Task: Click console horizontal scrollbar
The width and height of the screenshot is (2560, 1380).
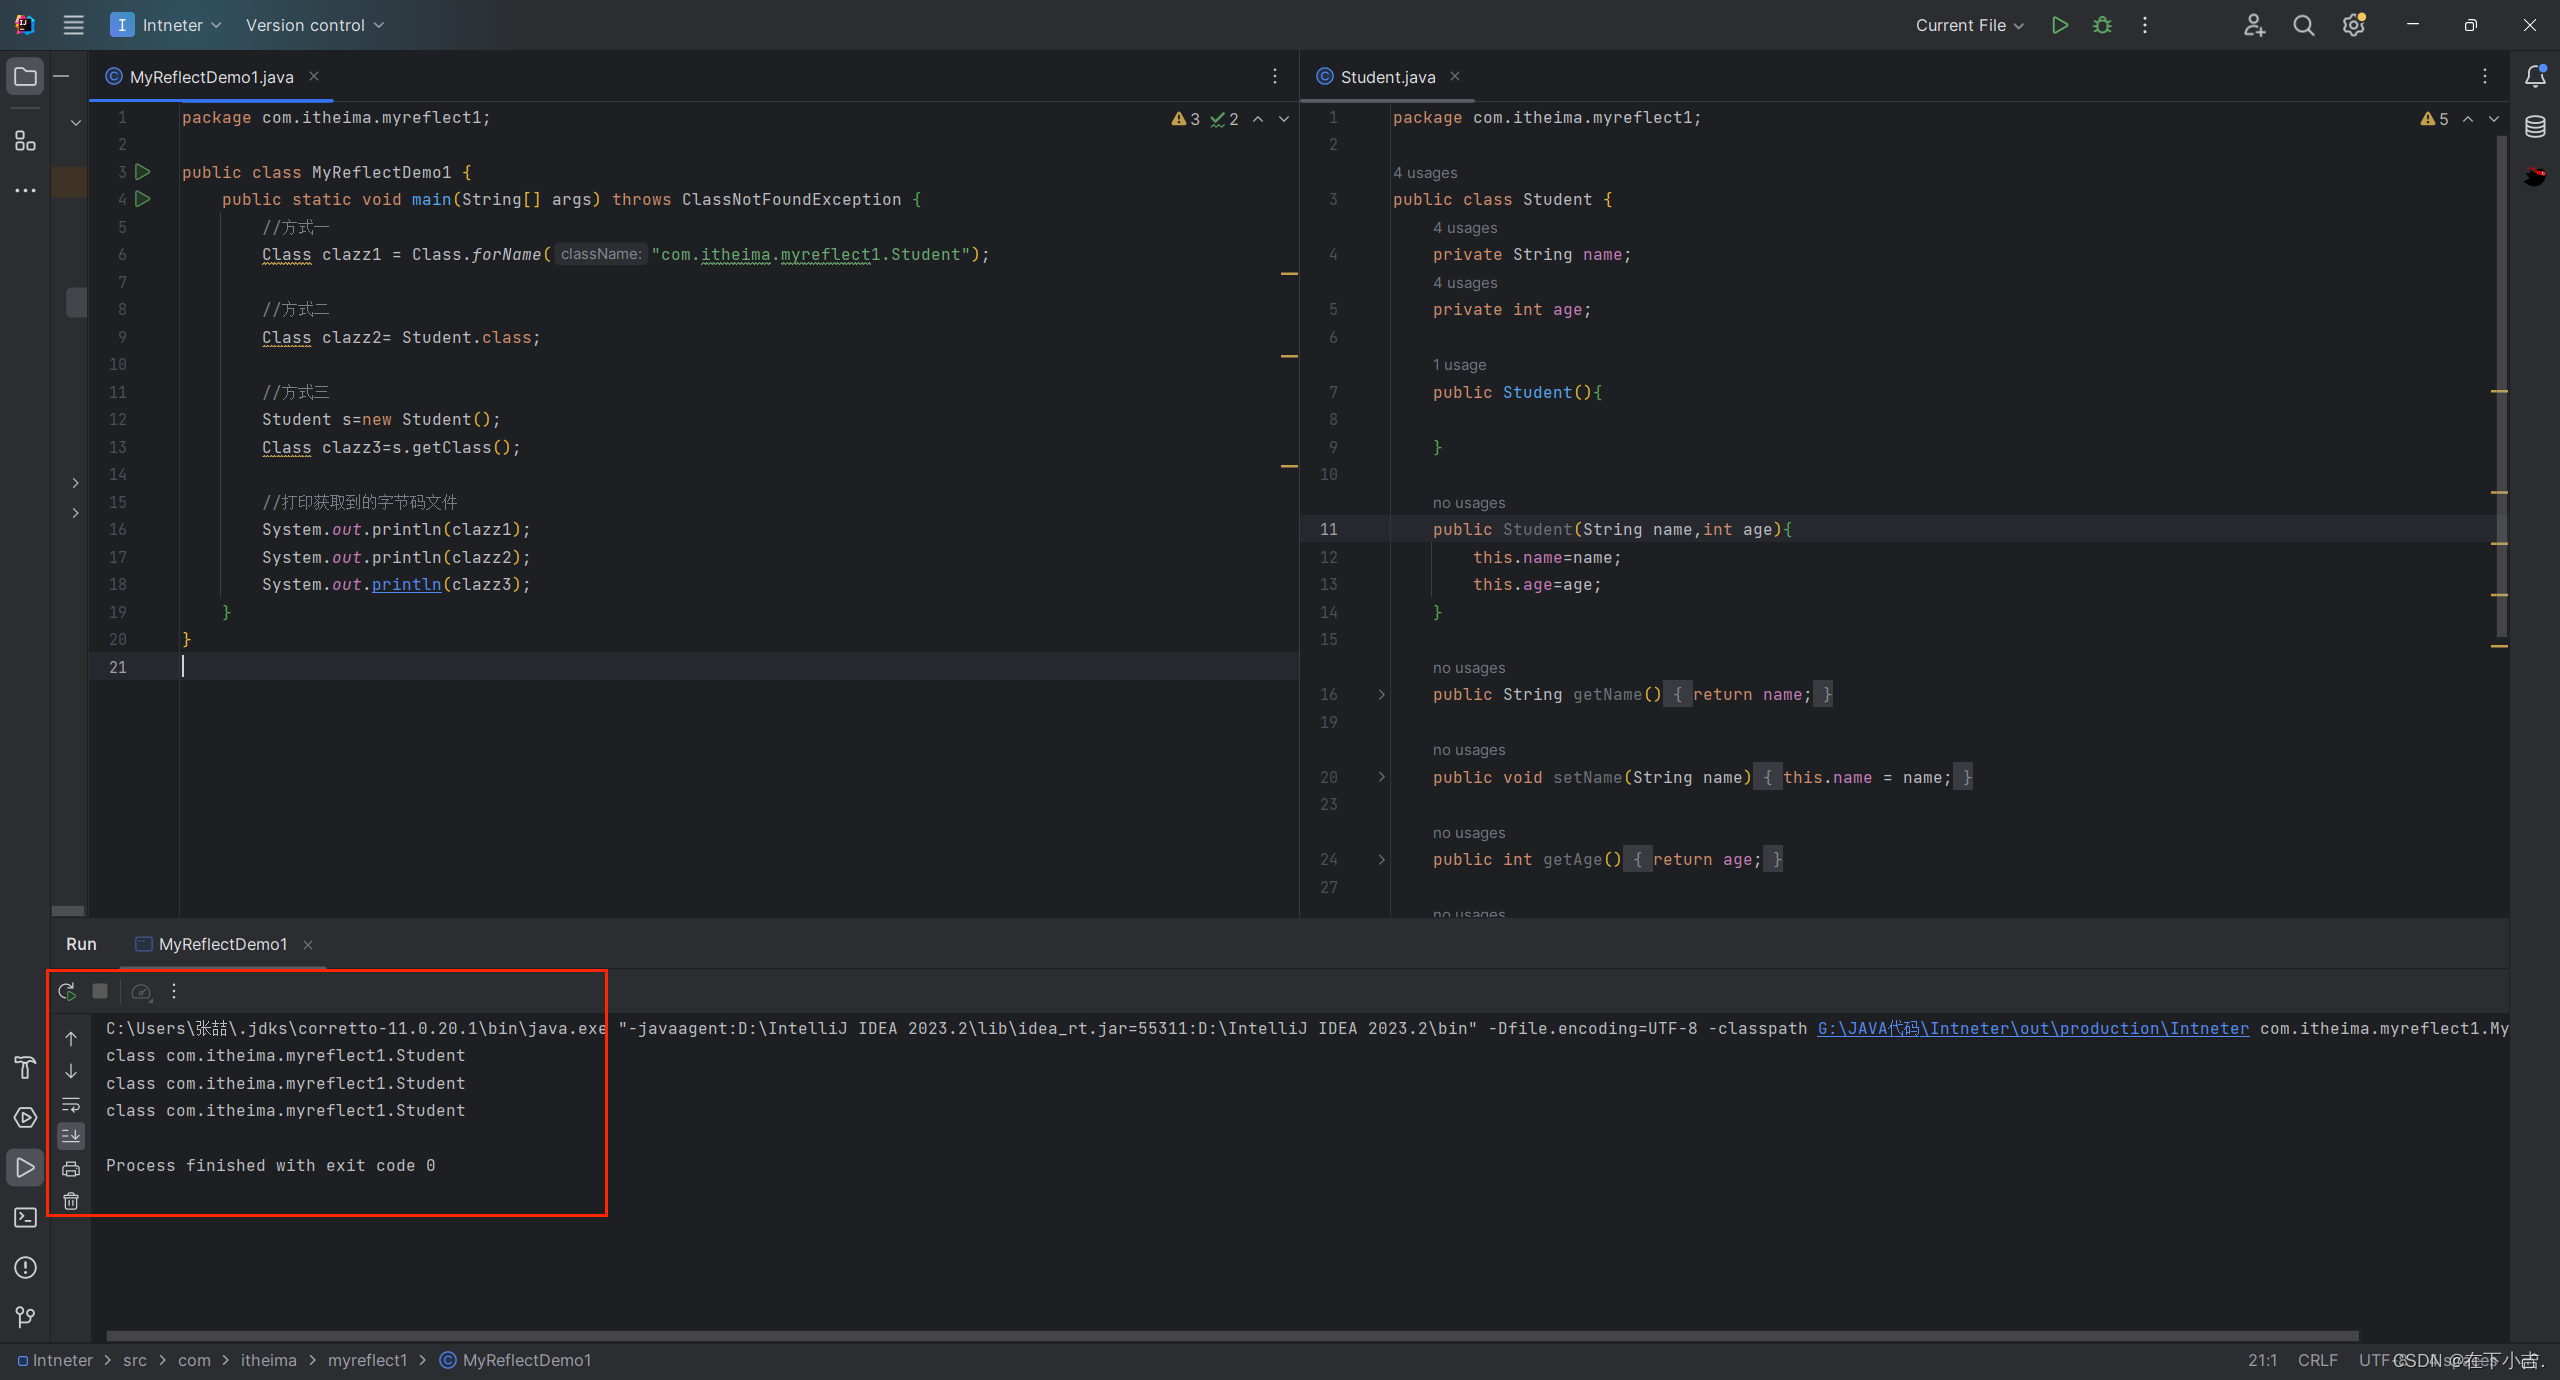Action: [1232, 1335]
